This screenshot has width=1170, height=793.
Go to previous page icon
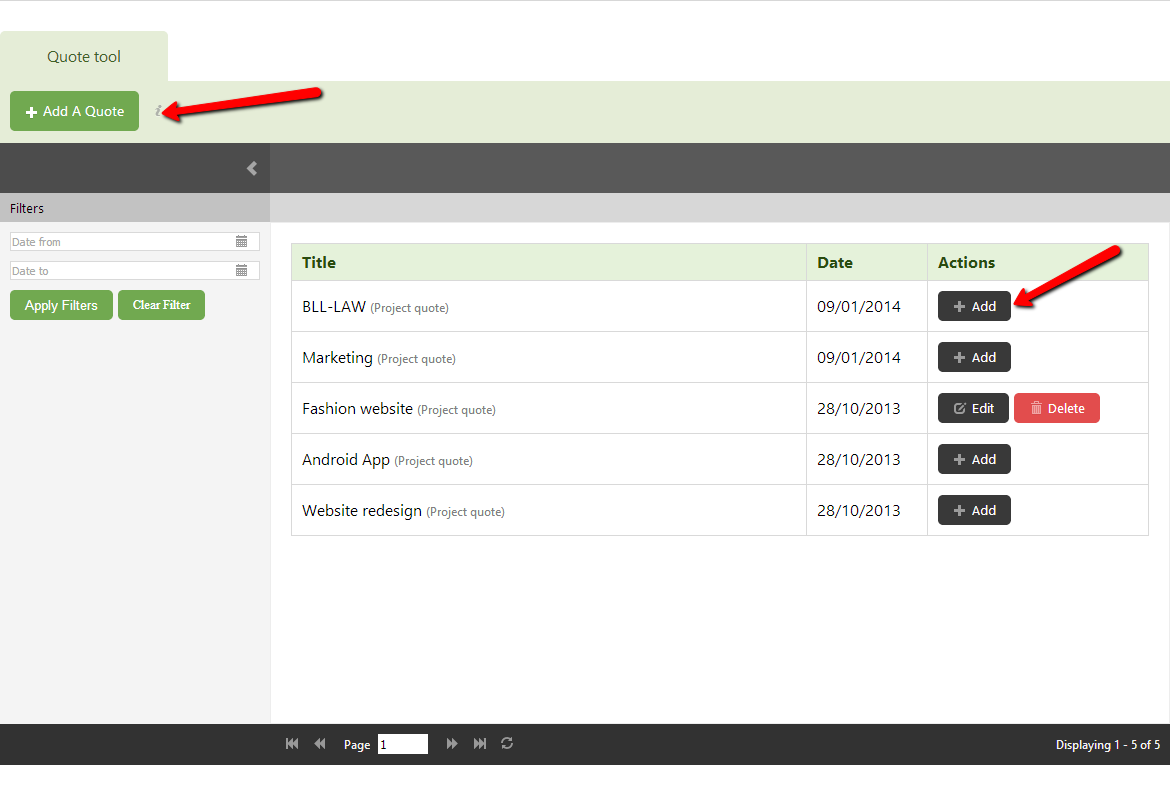click(x=320, y=744)
